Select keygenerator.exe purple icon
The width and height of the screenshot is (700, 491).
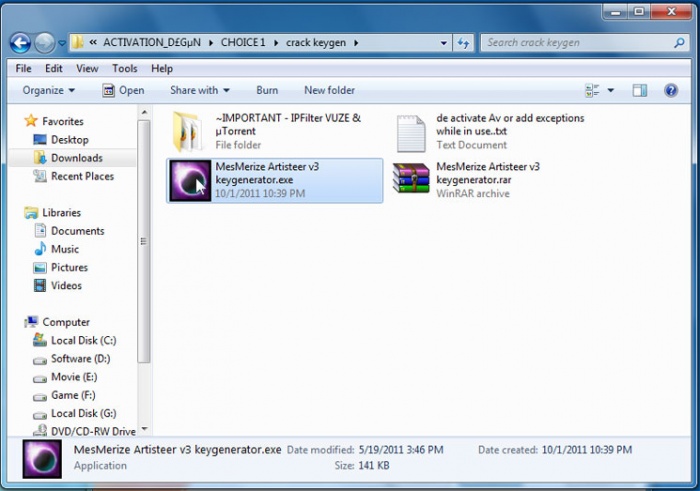(190, 180)
